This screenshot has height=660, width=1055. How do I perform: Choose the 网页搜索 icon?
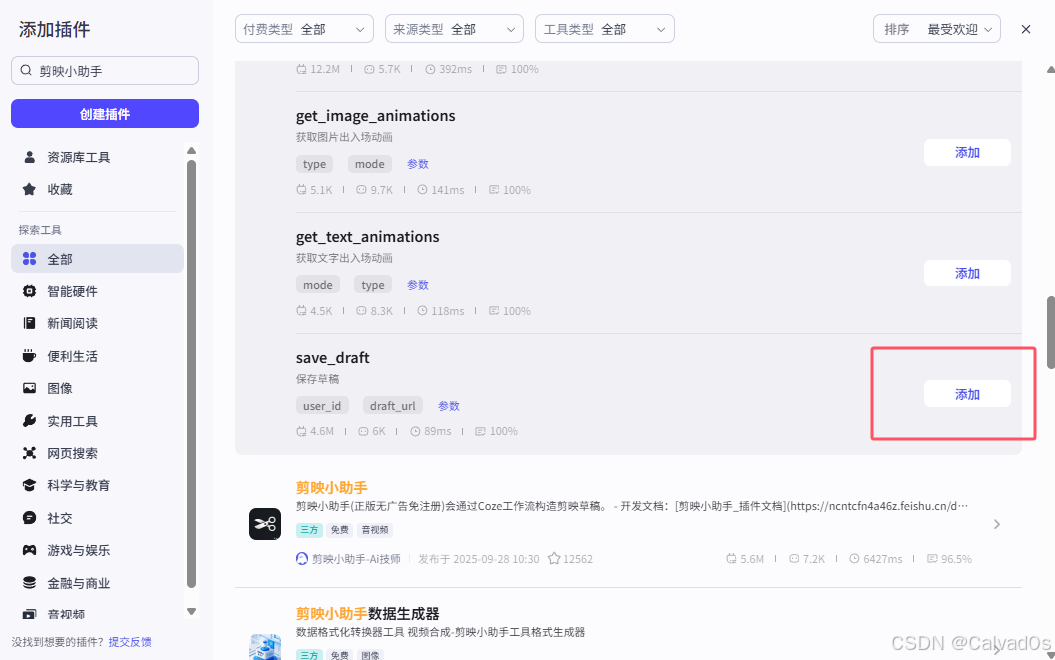(30, 453)
